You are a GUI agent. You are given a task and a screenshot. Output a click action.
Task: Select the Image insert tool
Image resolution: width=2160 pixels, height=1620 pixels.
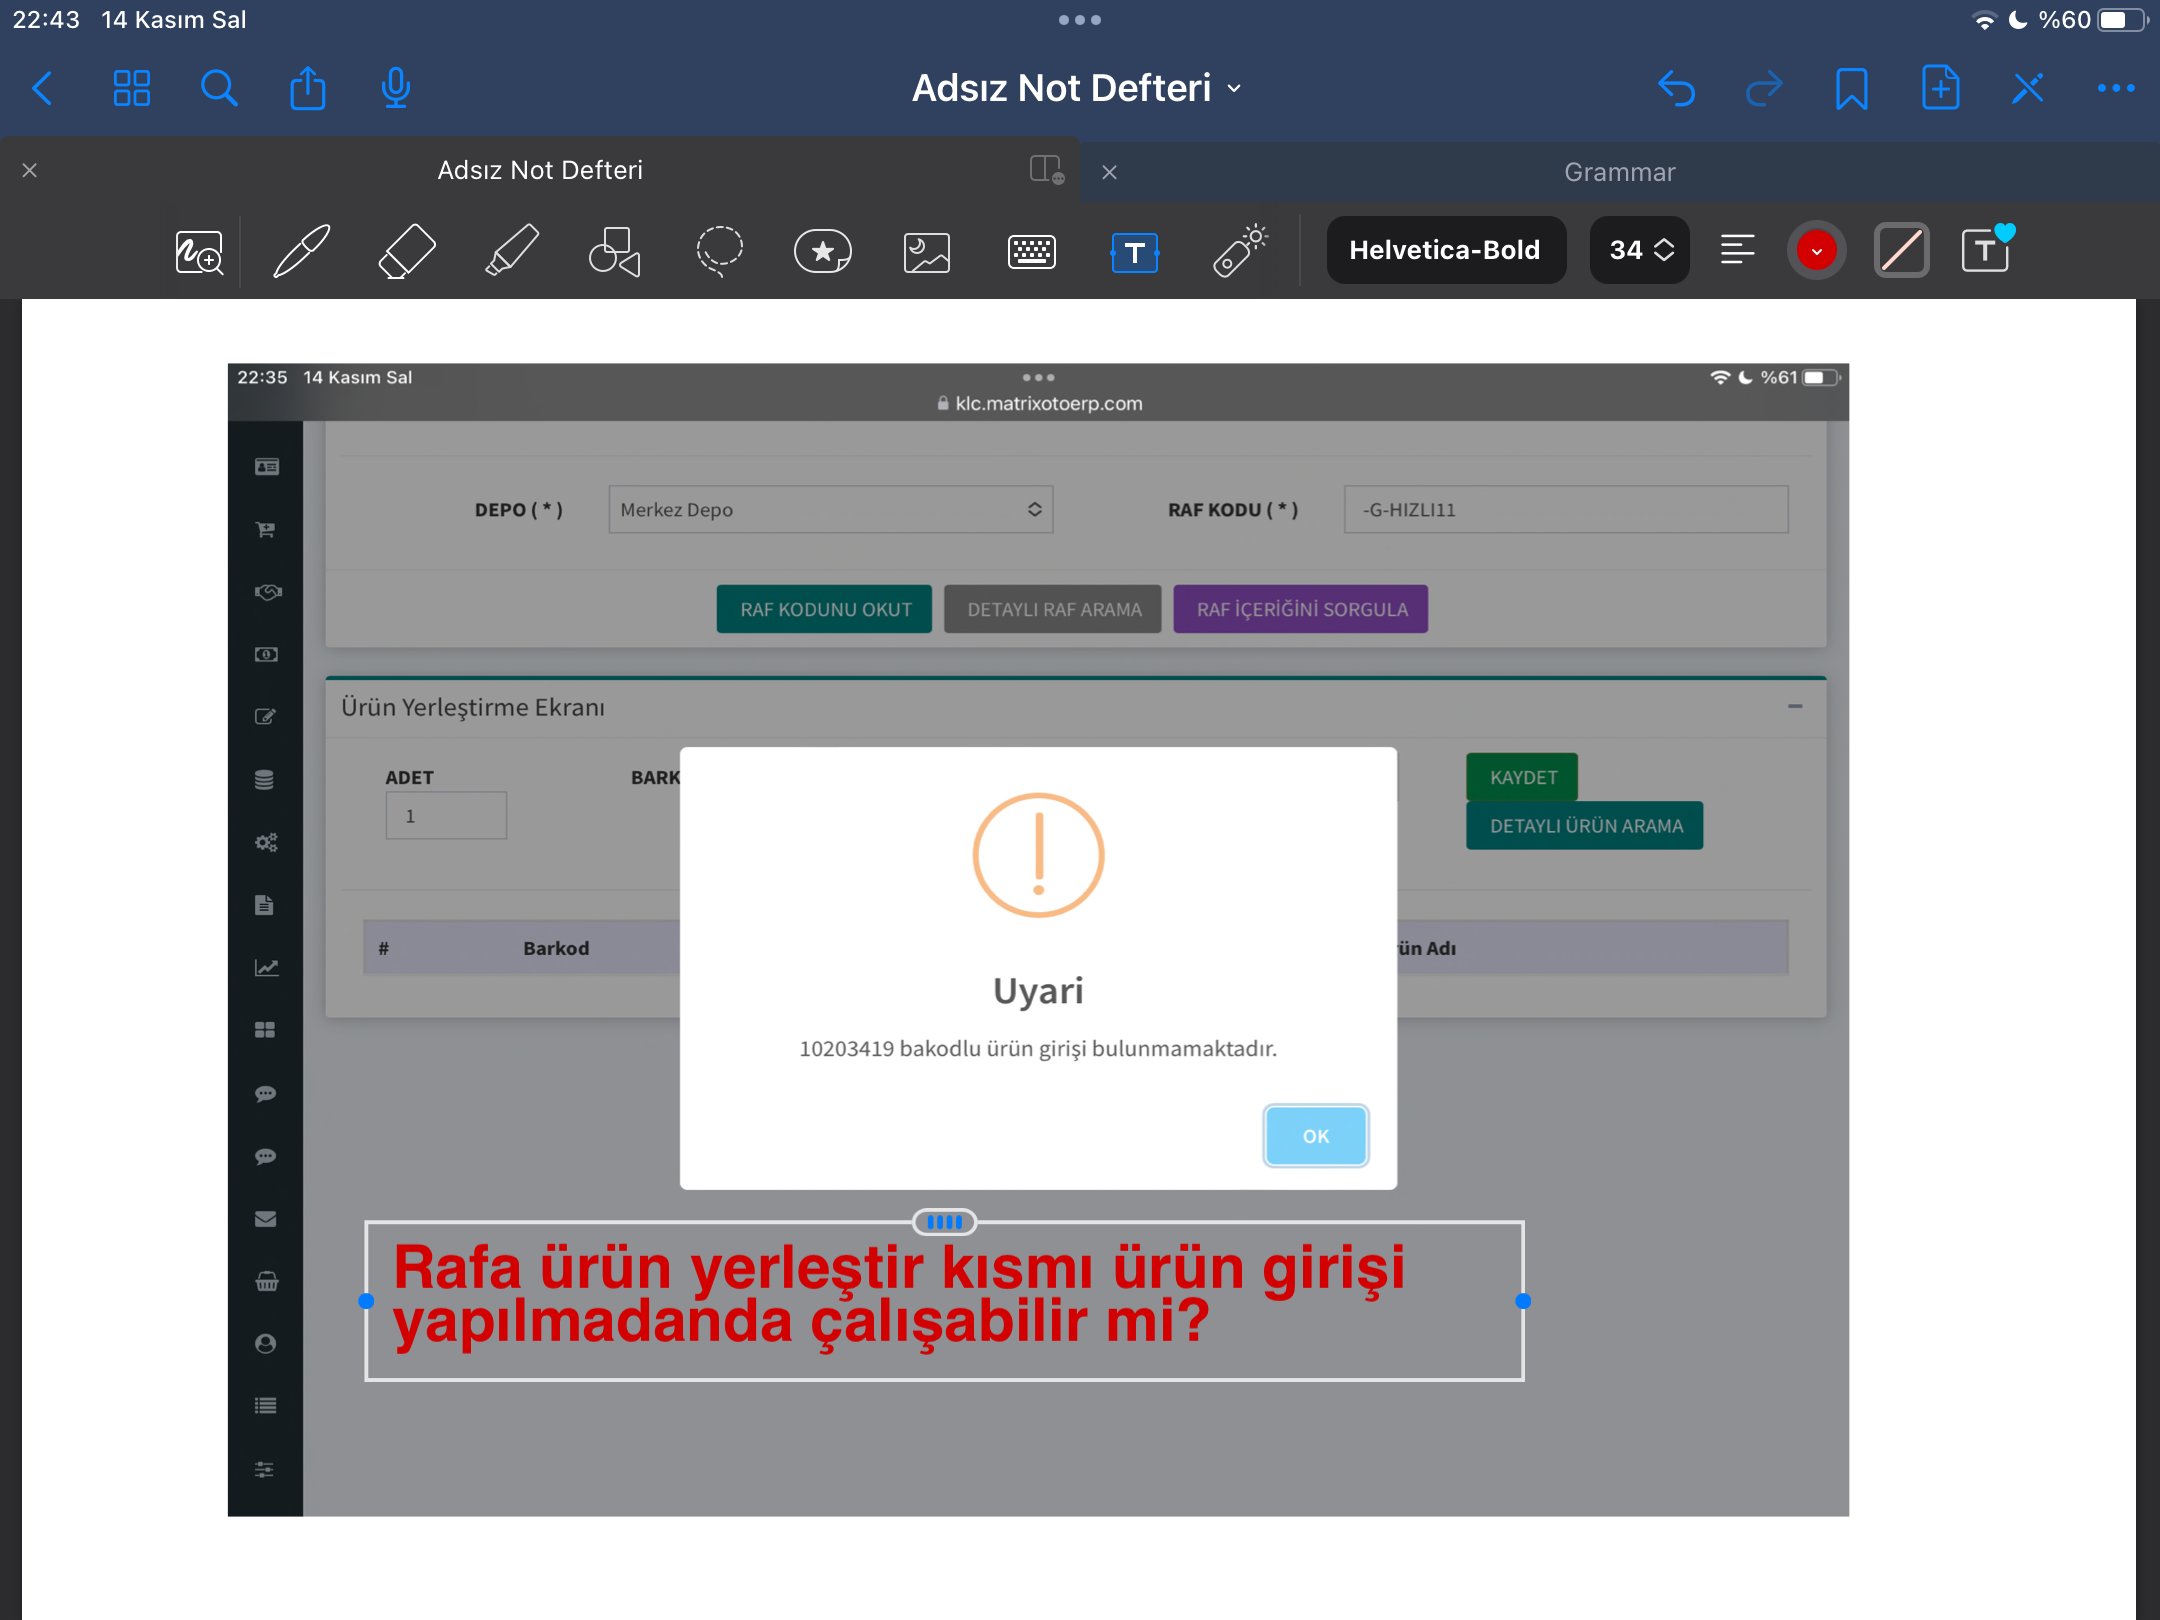[x=927, y=252]
